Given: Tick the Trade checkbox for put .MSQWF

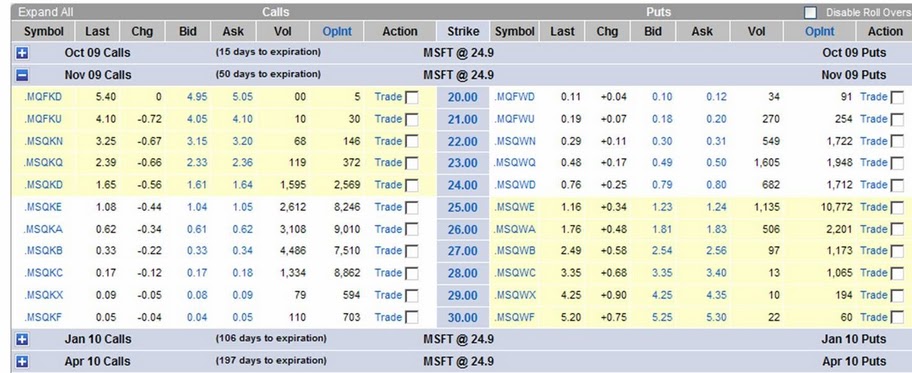Looking at the screenshot, I should coord(897,318).
